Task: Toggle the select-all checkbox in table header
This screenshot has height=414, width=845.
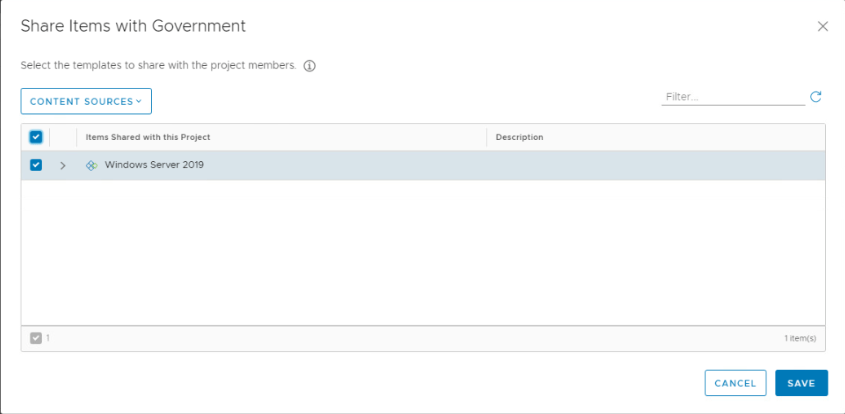Action: point(36,137)
